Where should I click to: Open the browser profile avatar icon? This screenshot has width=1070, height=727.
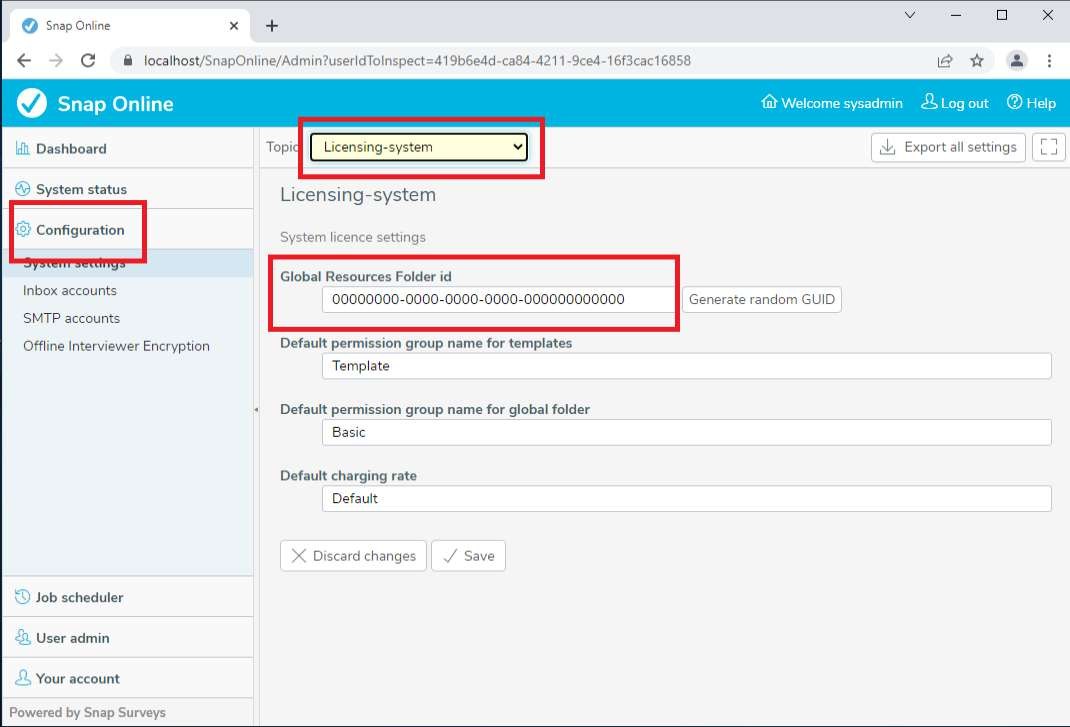pos(1016,60)
